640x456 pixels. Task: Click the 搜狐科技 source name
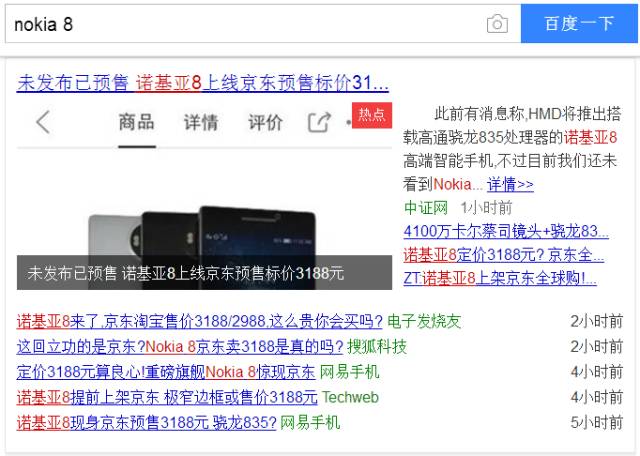coord(377,347)
